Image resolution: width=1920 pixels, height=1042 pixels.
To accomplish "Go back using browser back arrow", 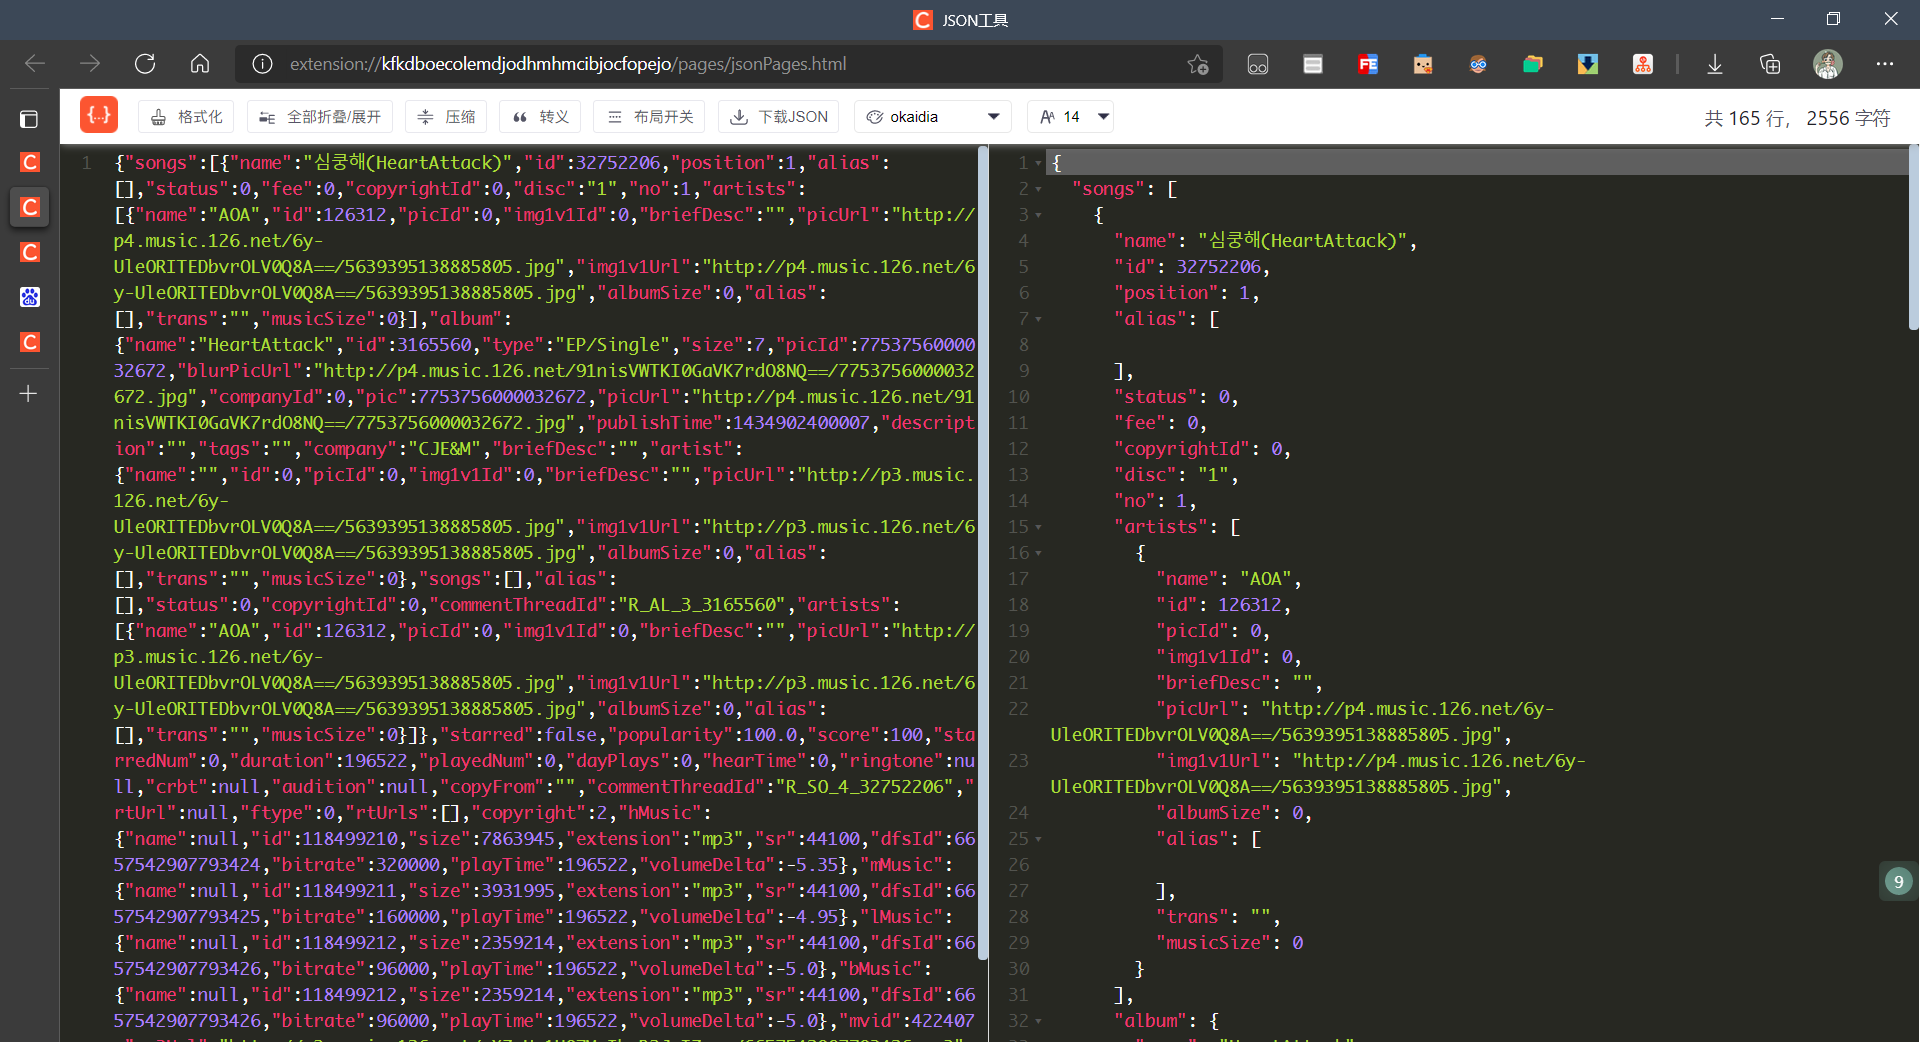I will click(x=35, y=64).
